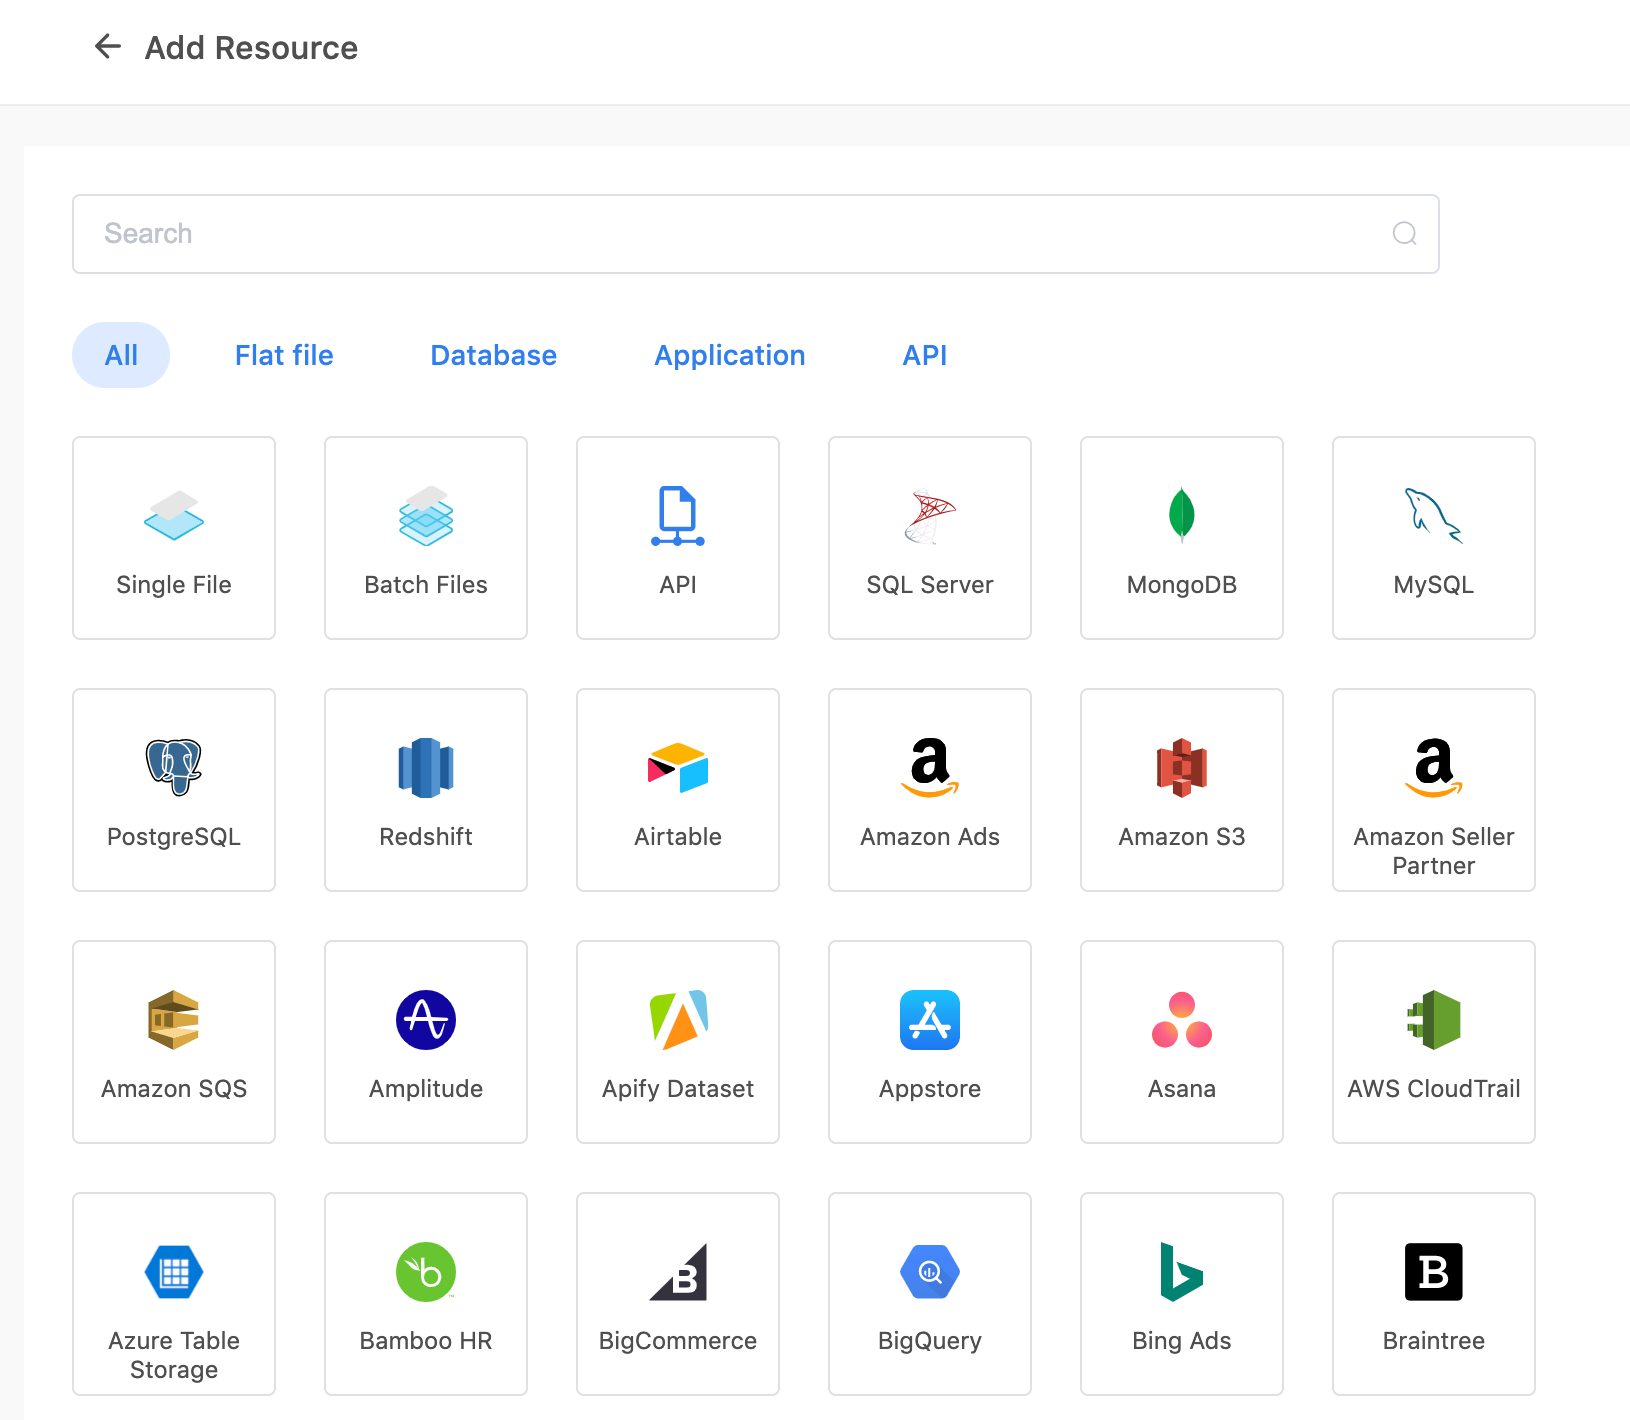This screenshot has height=1420, width=1630.
Task: Choose the Apify Dataset icon
Action: click(678, 1019)
